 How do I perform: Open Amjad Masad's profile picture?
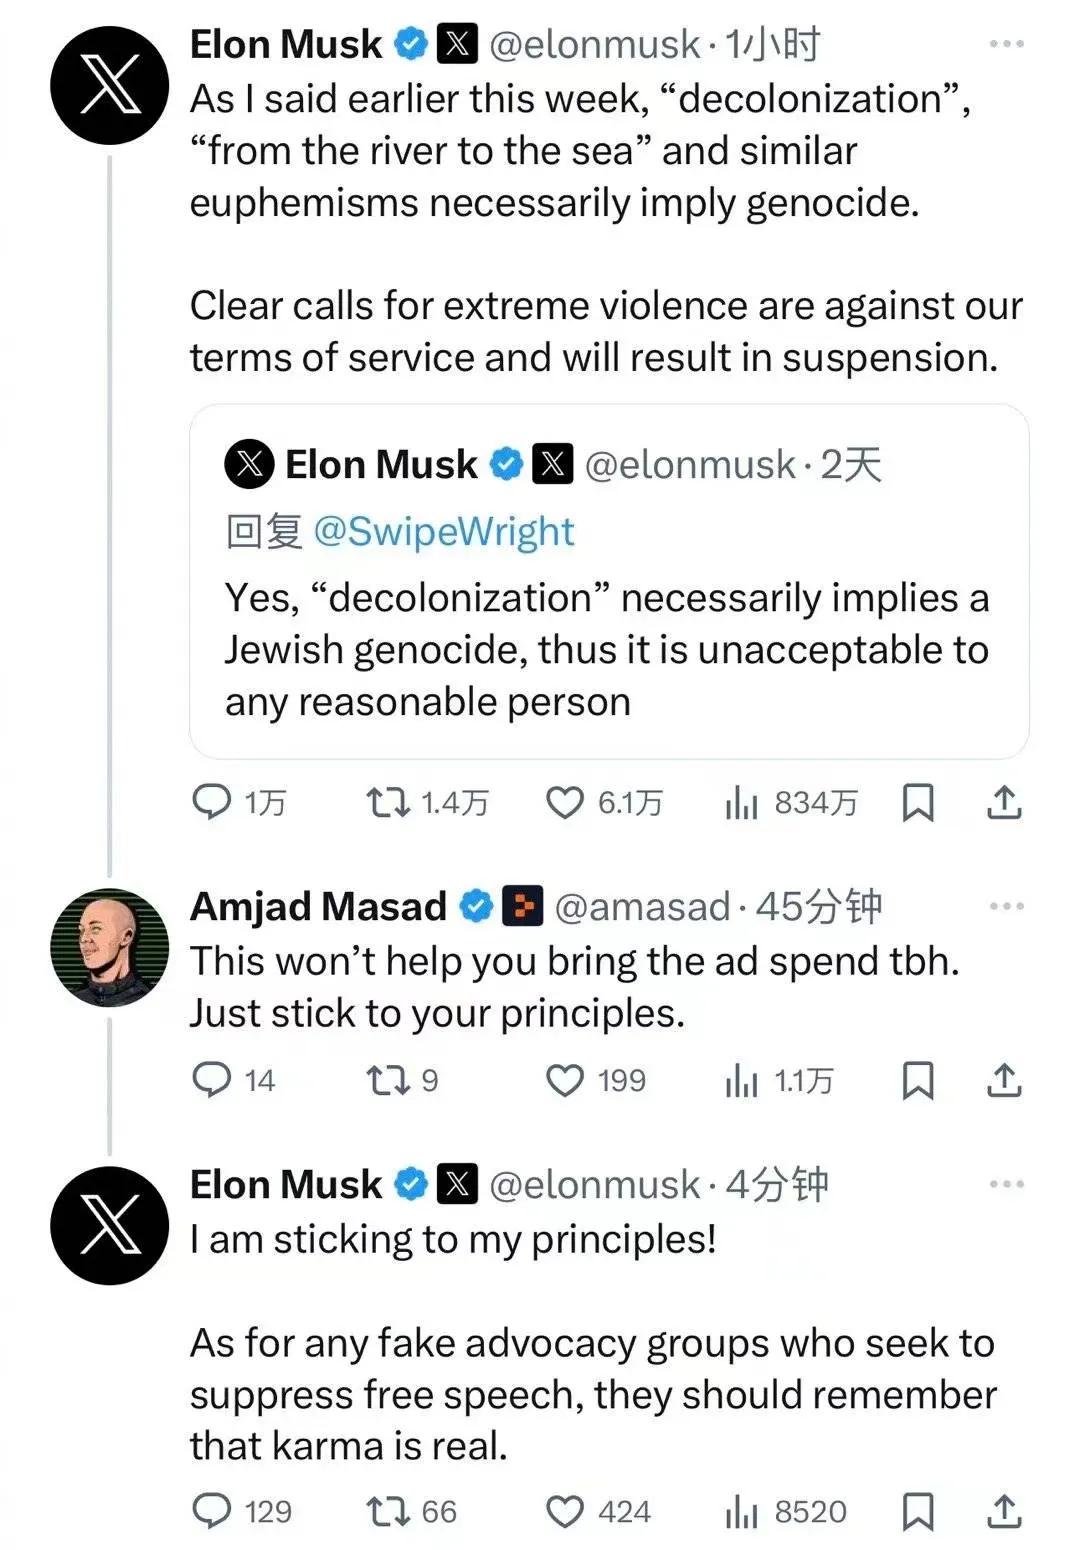[110, 947]
